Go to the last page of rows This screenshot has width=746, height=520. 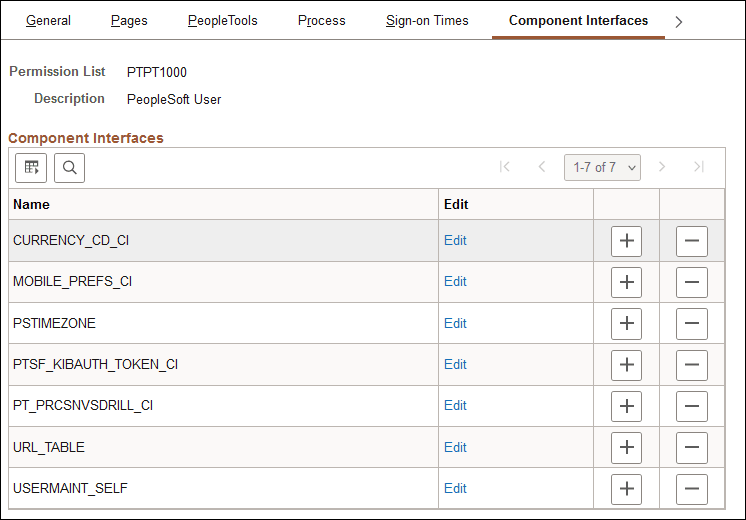tap(699, 167)
